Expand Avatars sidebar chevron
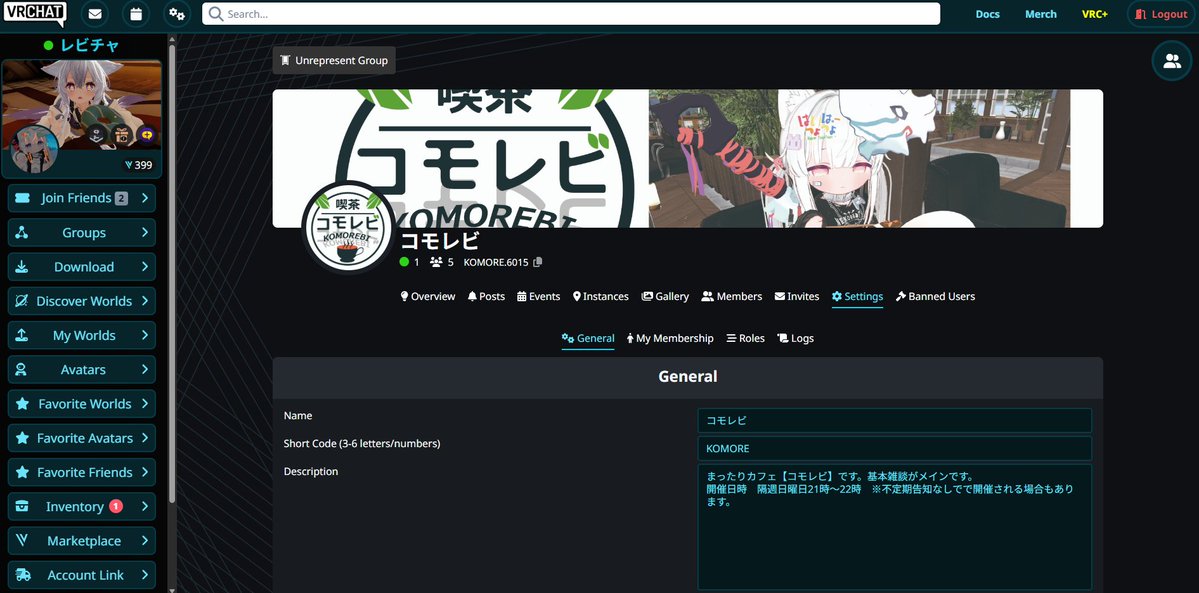Image resolution: width=1199 pixels, height=593 pixels. pyautogui.click(x=145, y=370)
